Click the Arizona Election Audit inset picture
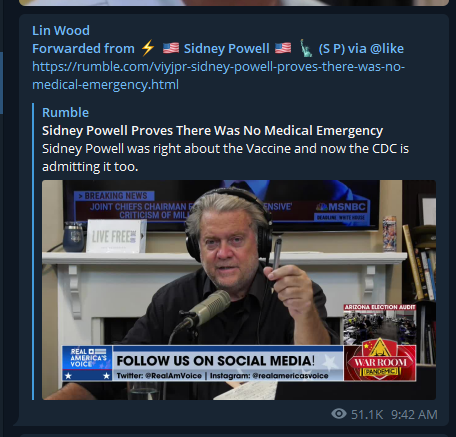The height and width of the screenshot is (437, 456). (x=380, y=323)
